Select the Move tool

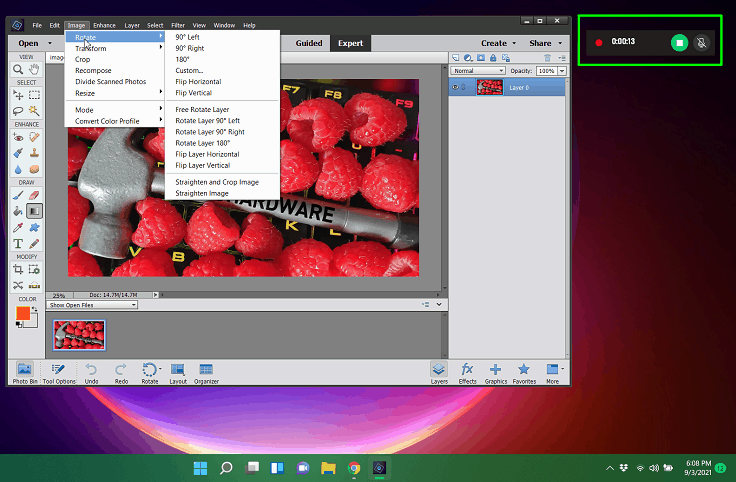(18, 95)
